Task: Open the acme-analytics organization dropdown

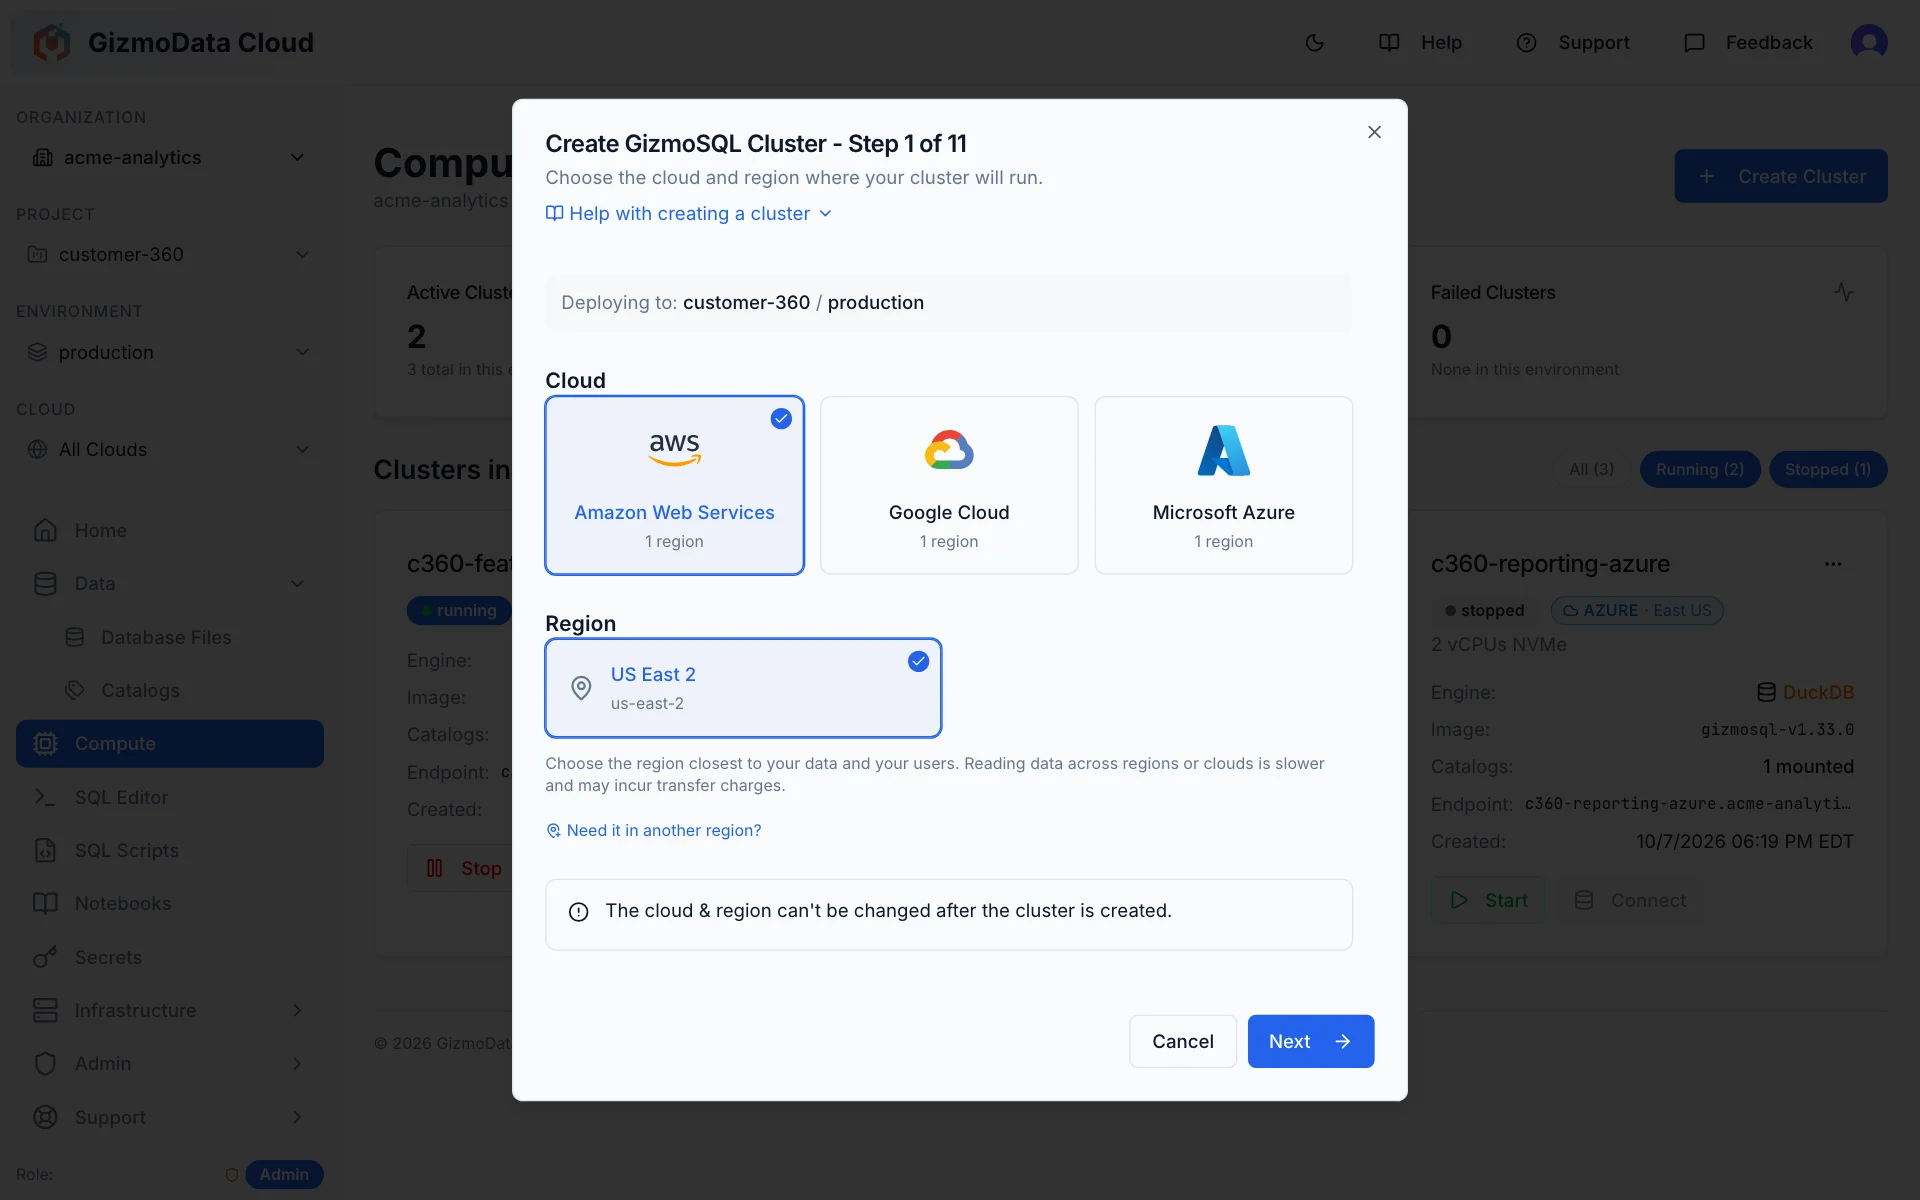Action: 169,158
